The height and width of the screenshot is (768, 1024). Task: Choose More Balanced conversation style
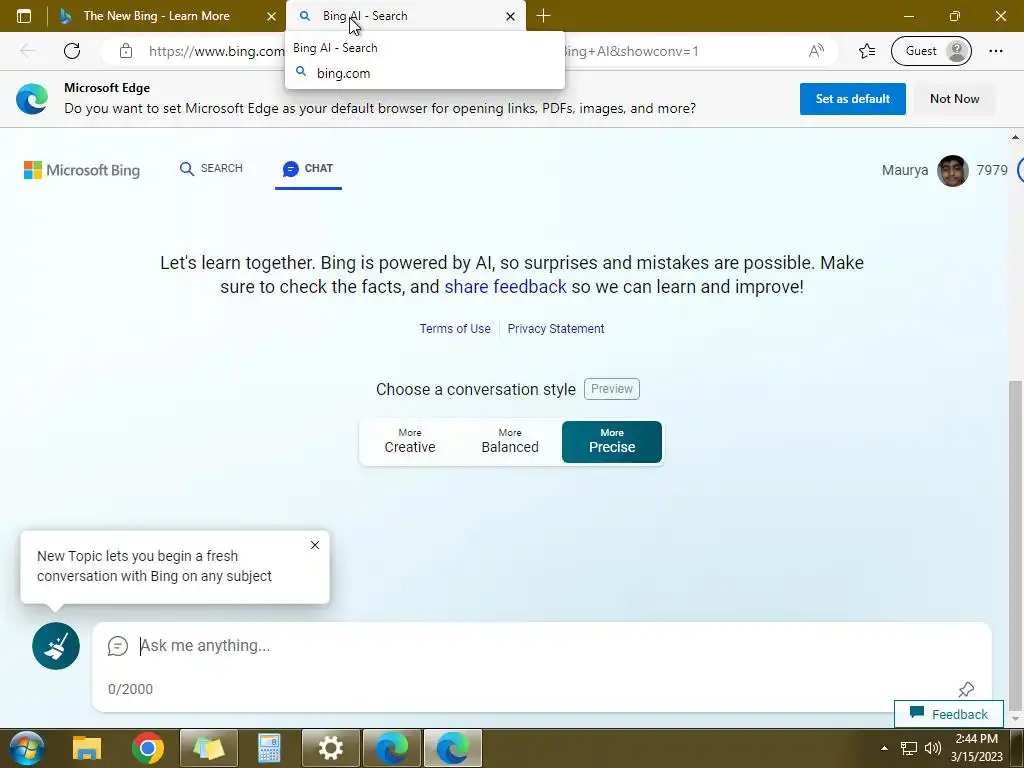(510, 442)
